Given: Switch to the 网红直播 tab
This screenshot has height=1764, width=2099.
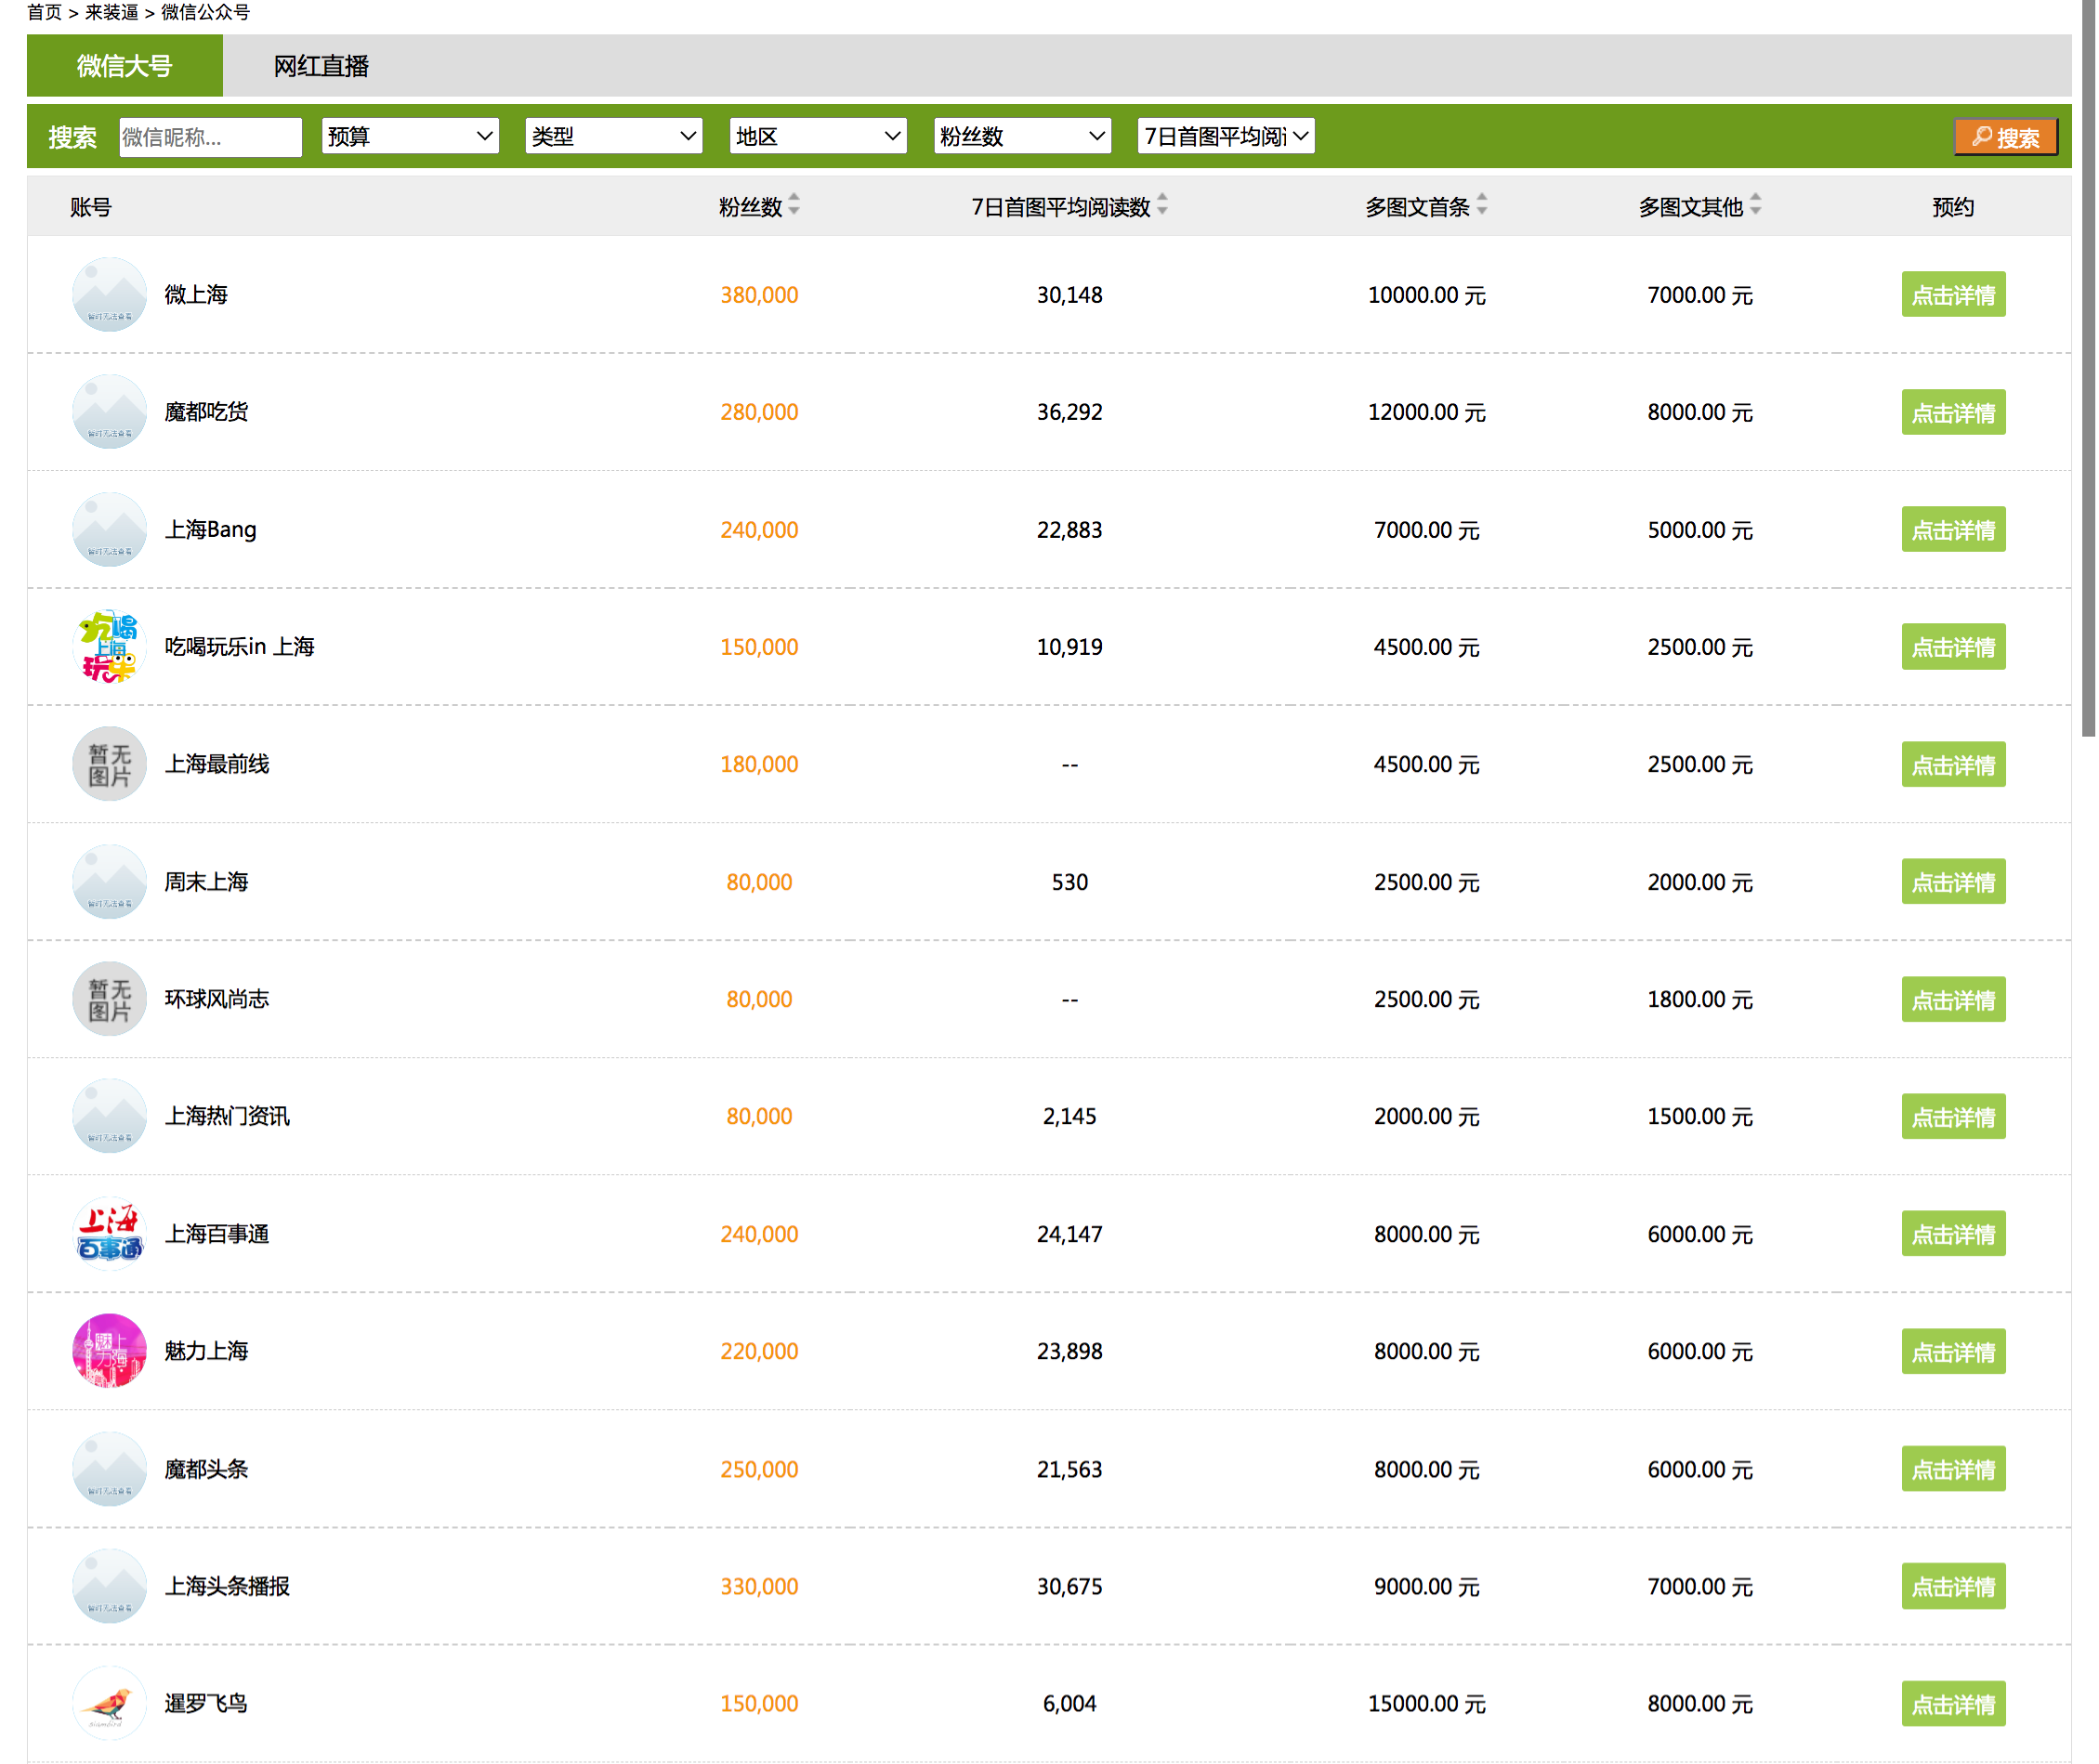Looking at the screenshot, I should point(321,66).
